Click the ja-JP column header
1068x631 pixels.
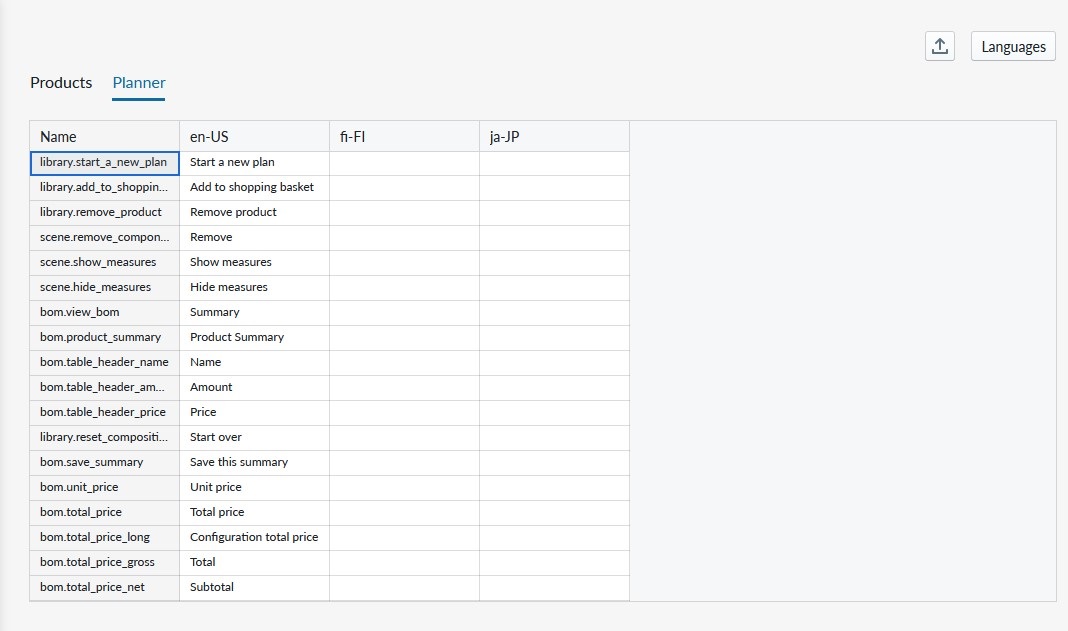tap(554, 136)
